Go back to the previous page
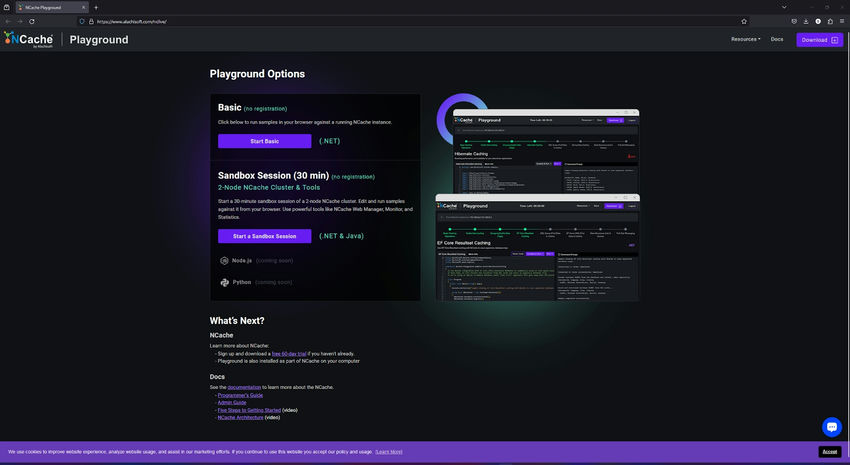 point(8,21)
